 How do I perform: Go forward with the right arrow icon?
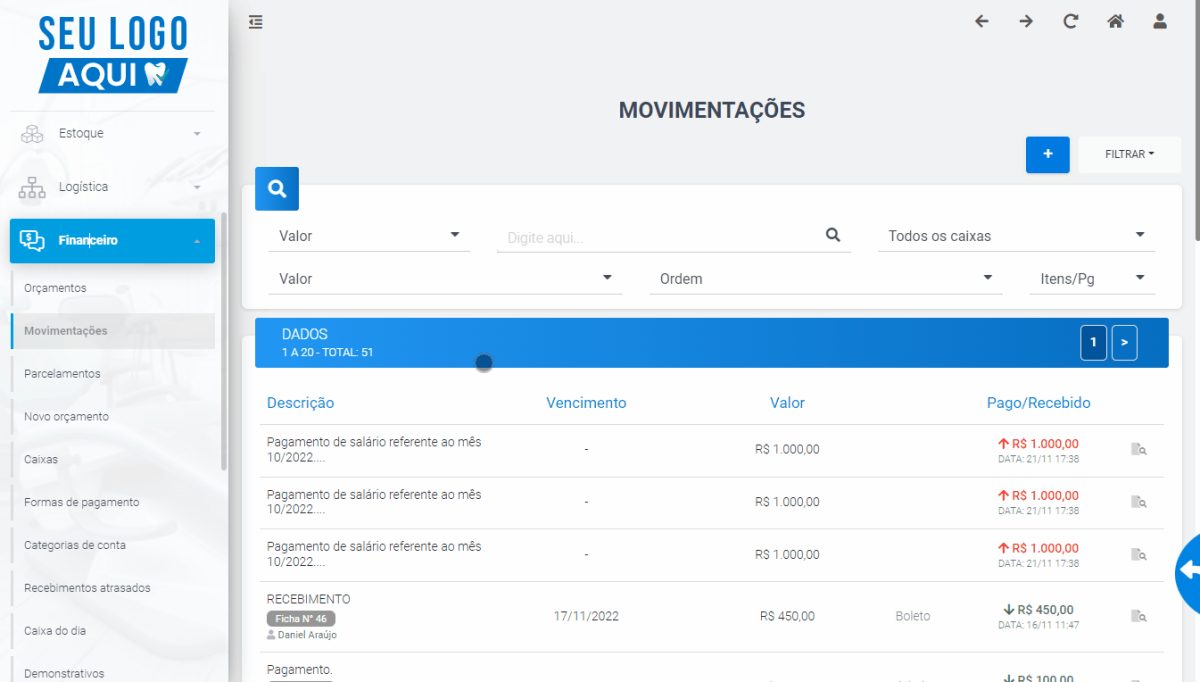click(x=1026, y=21)
